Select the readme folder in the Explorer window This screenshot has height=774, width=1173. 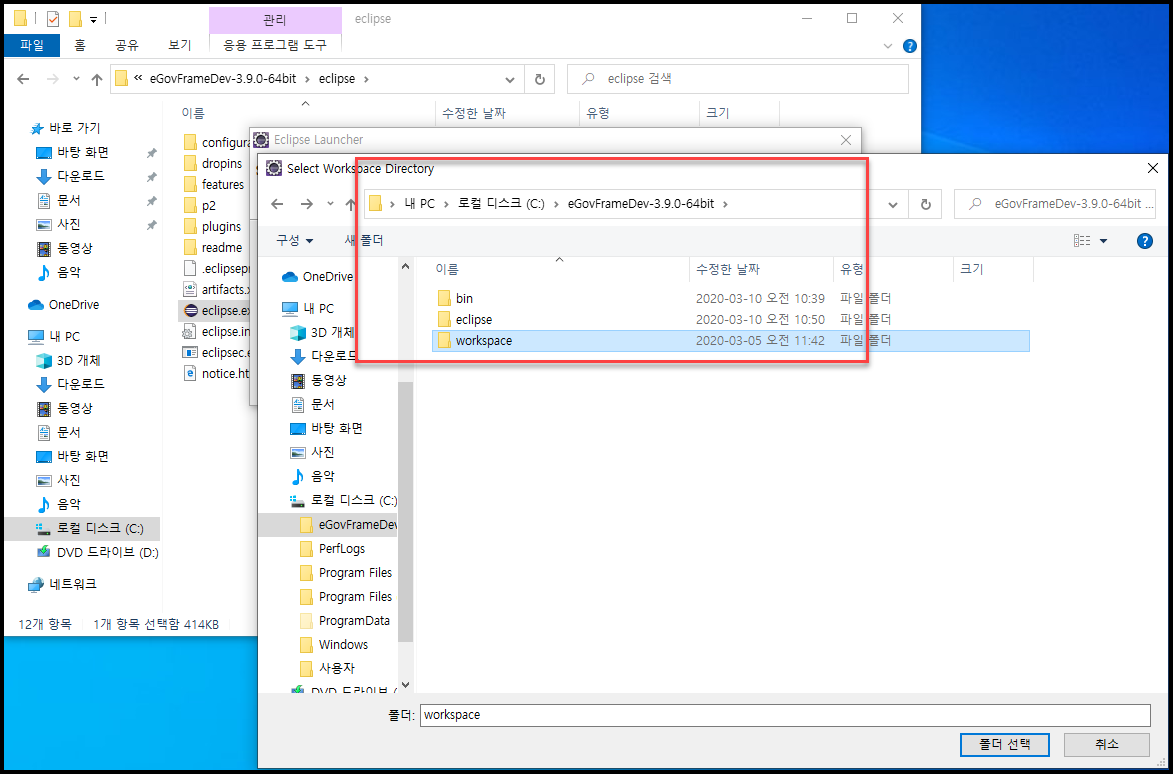212,247
